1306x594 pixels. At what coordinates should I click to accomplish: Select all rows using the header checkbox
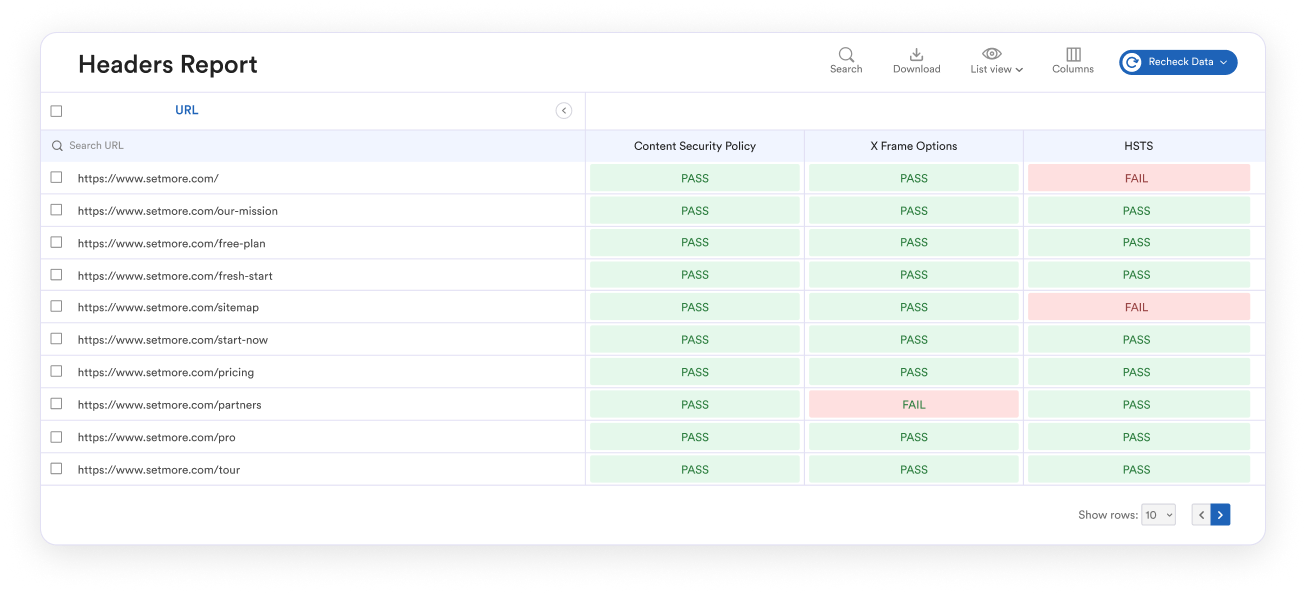point(57,110)
